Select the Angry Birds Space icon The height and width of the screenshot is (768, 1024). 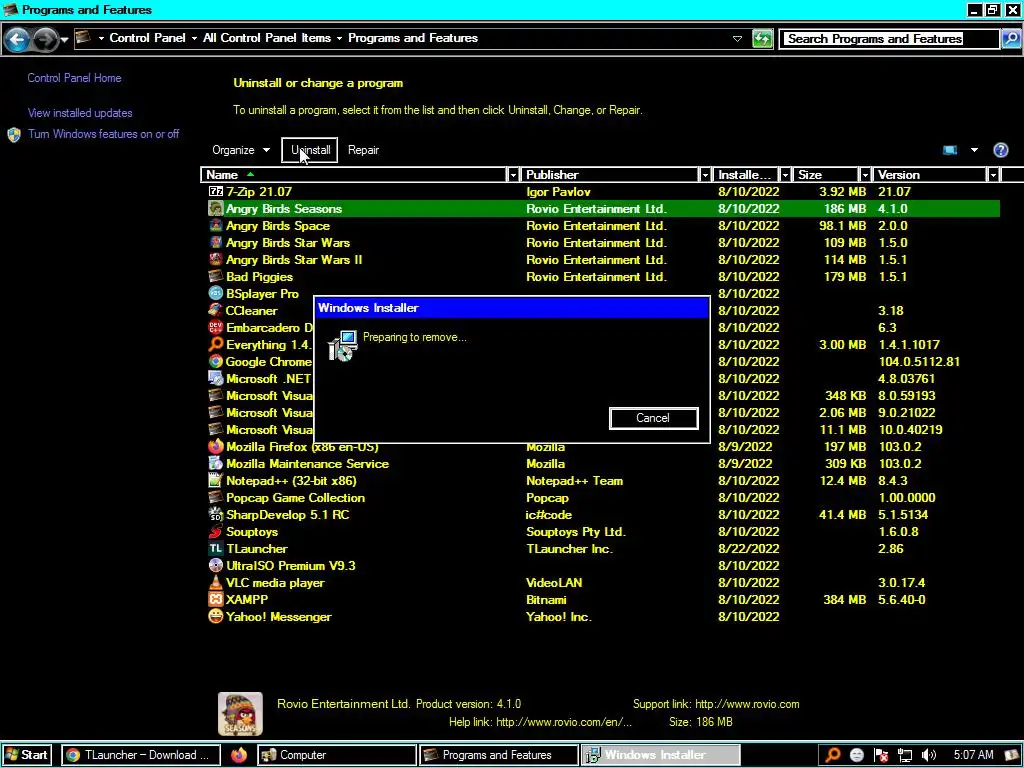(216, 225)
